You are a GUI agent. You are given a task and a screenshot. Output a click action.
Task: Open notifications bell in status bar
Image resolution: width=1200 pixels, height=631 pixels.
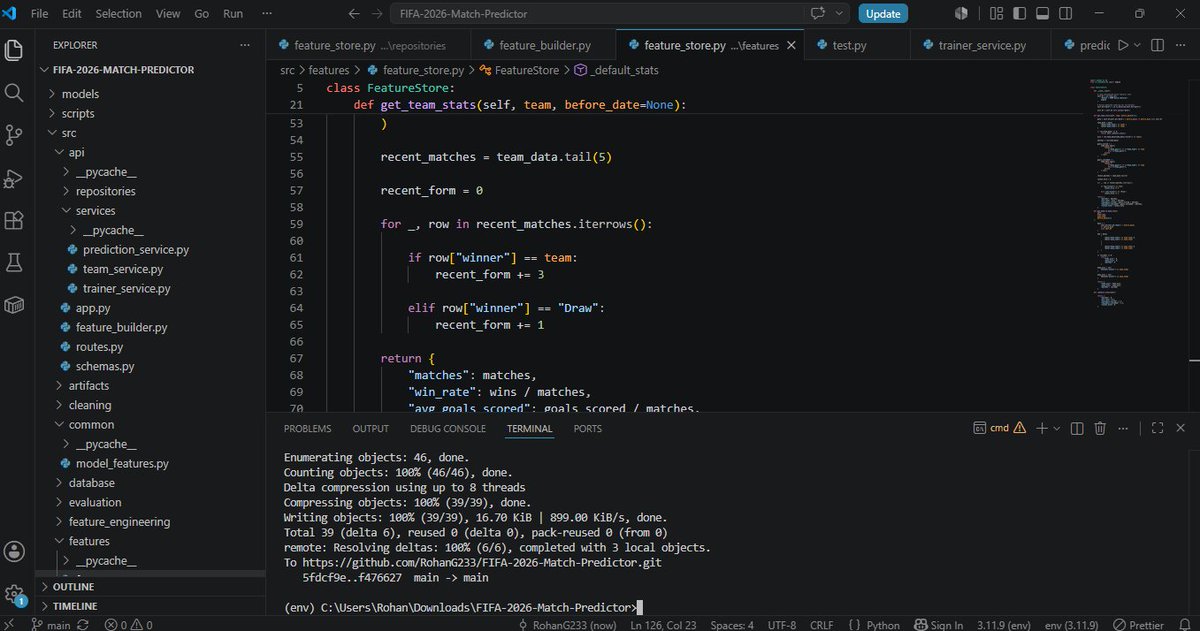point(1185,624)
